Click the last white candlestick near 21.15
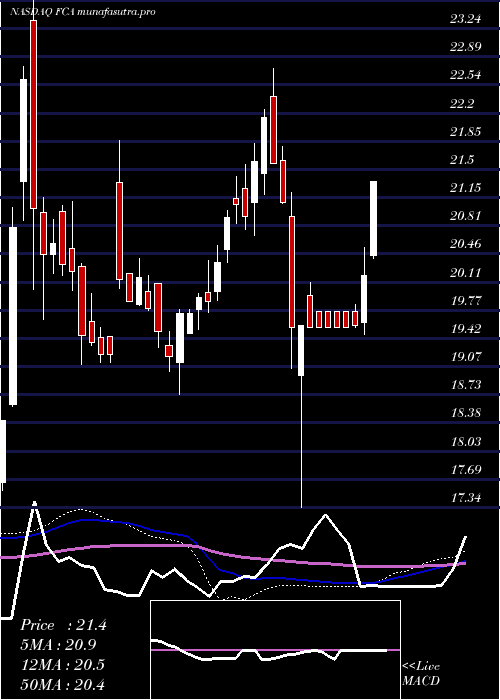 [x=374, y=219]
